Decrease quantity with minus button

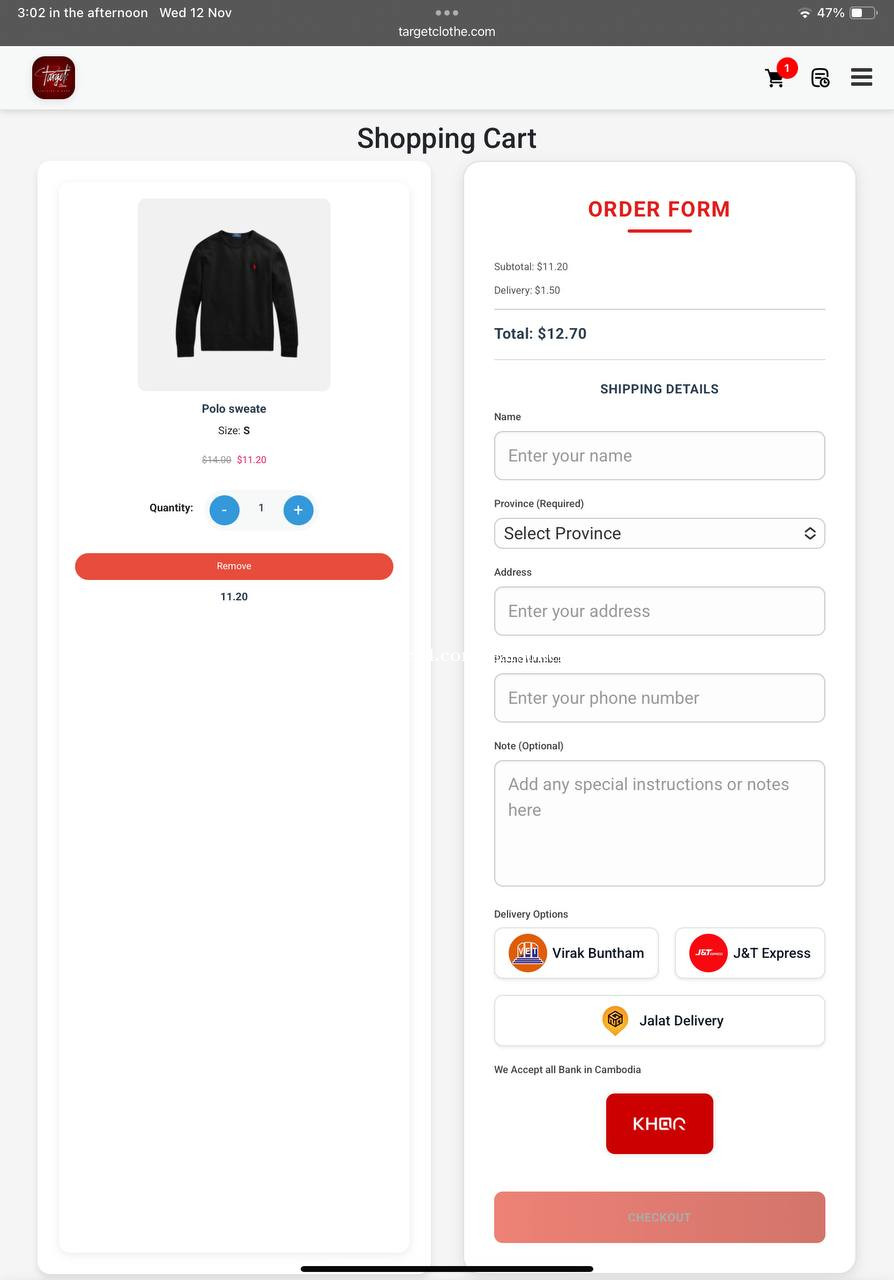(x=224, y=510)
